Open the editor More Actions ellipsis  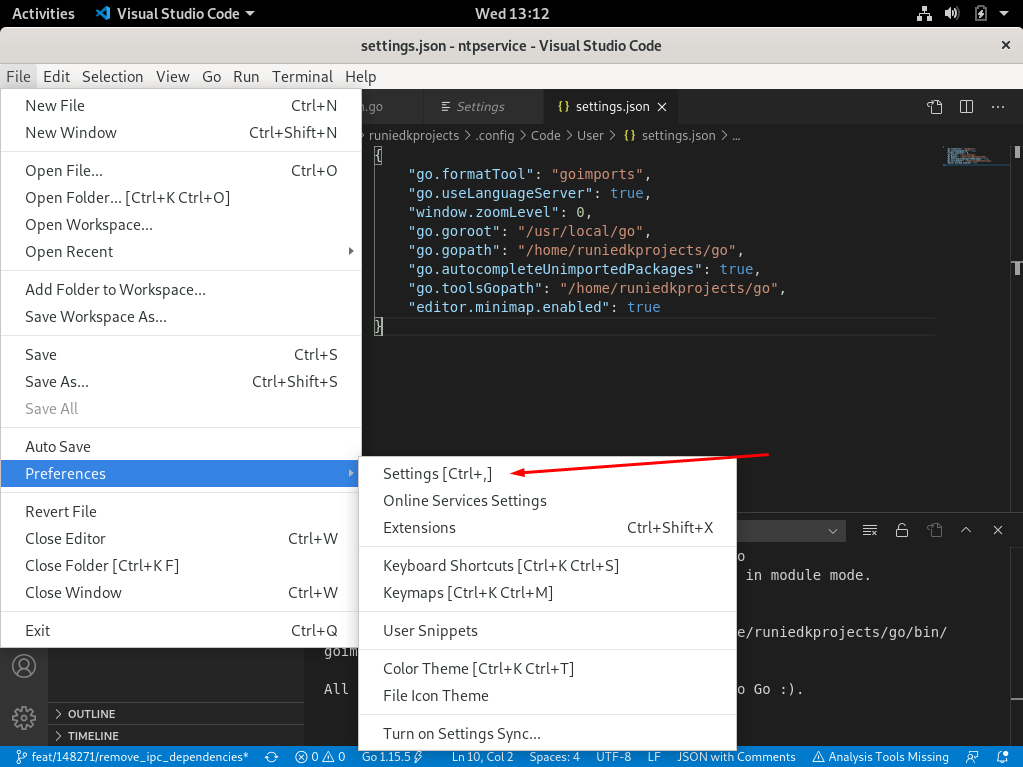[997, 107]
